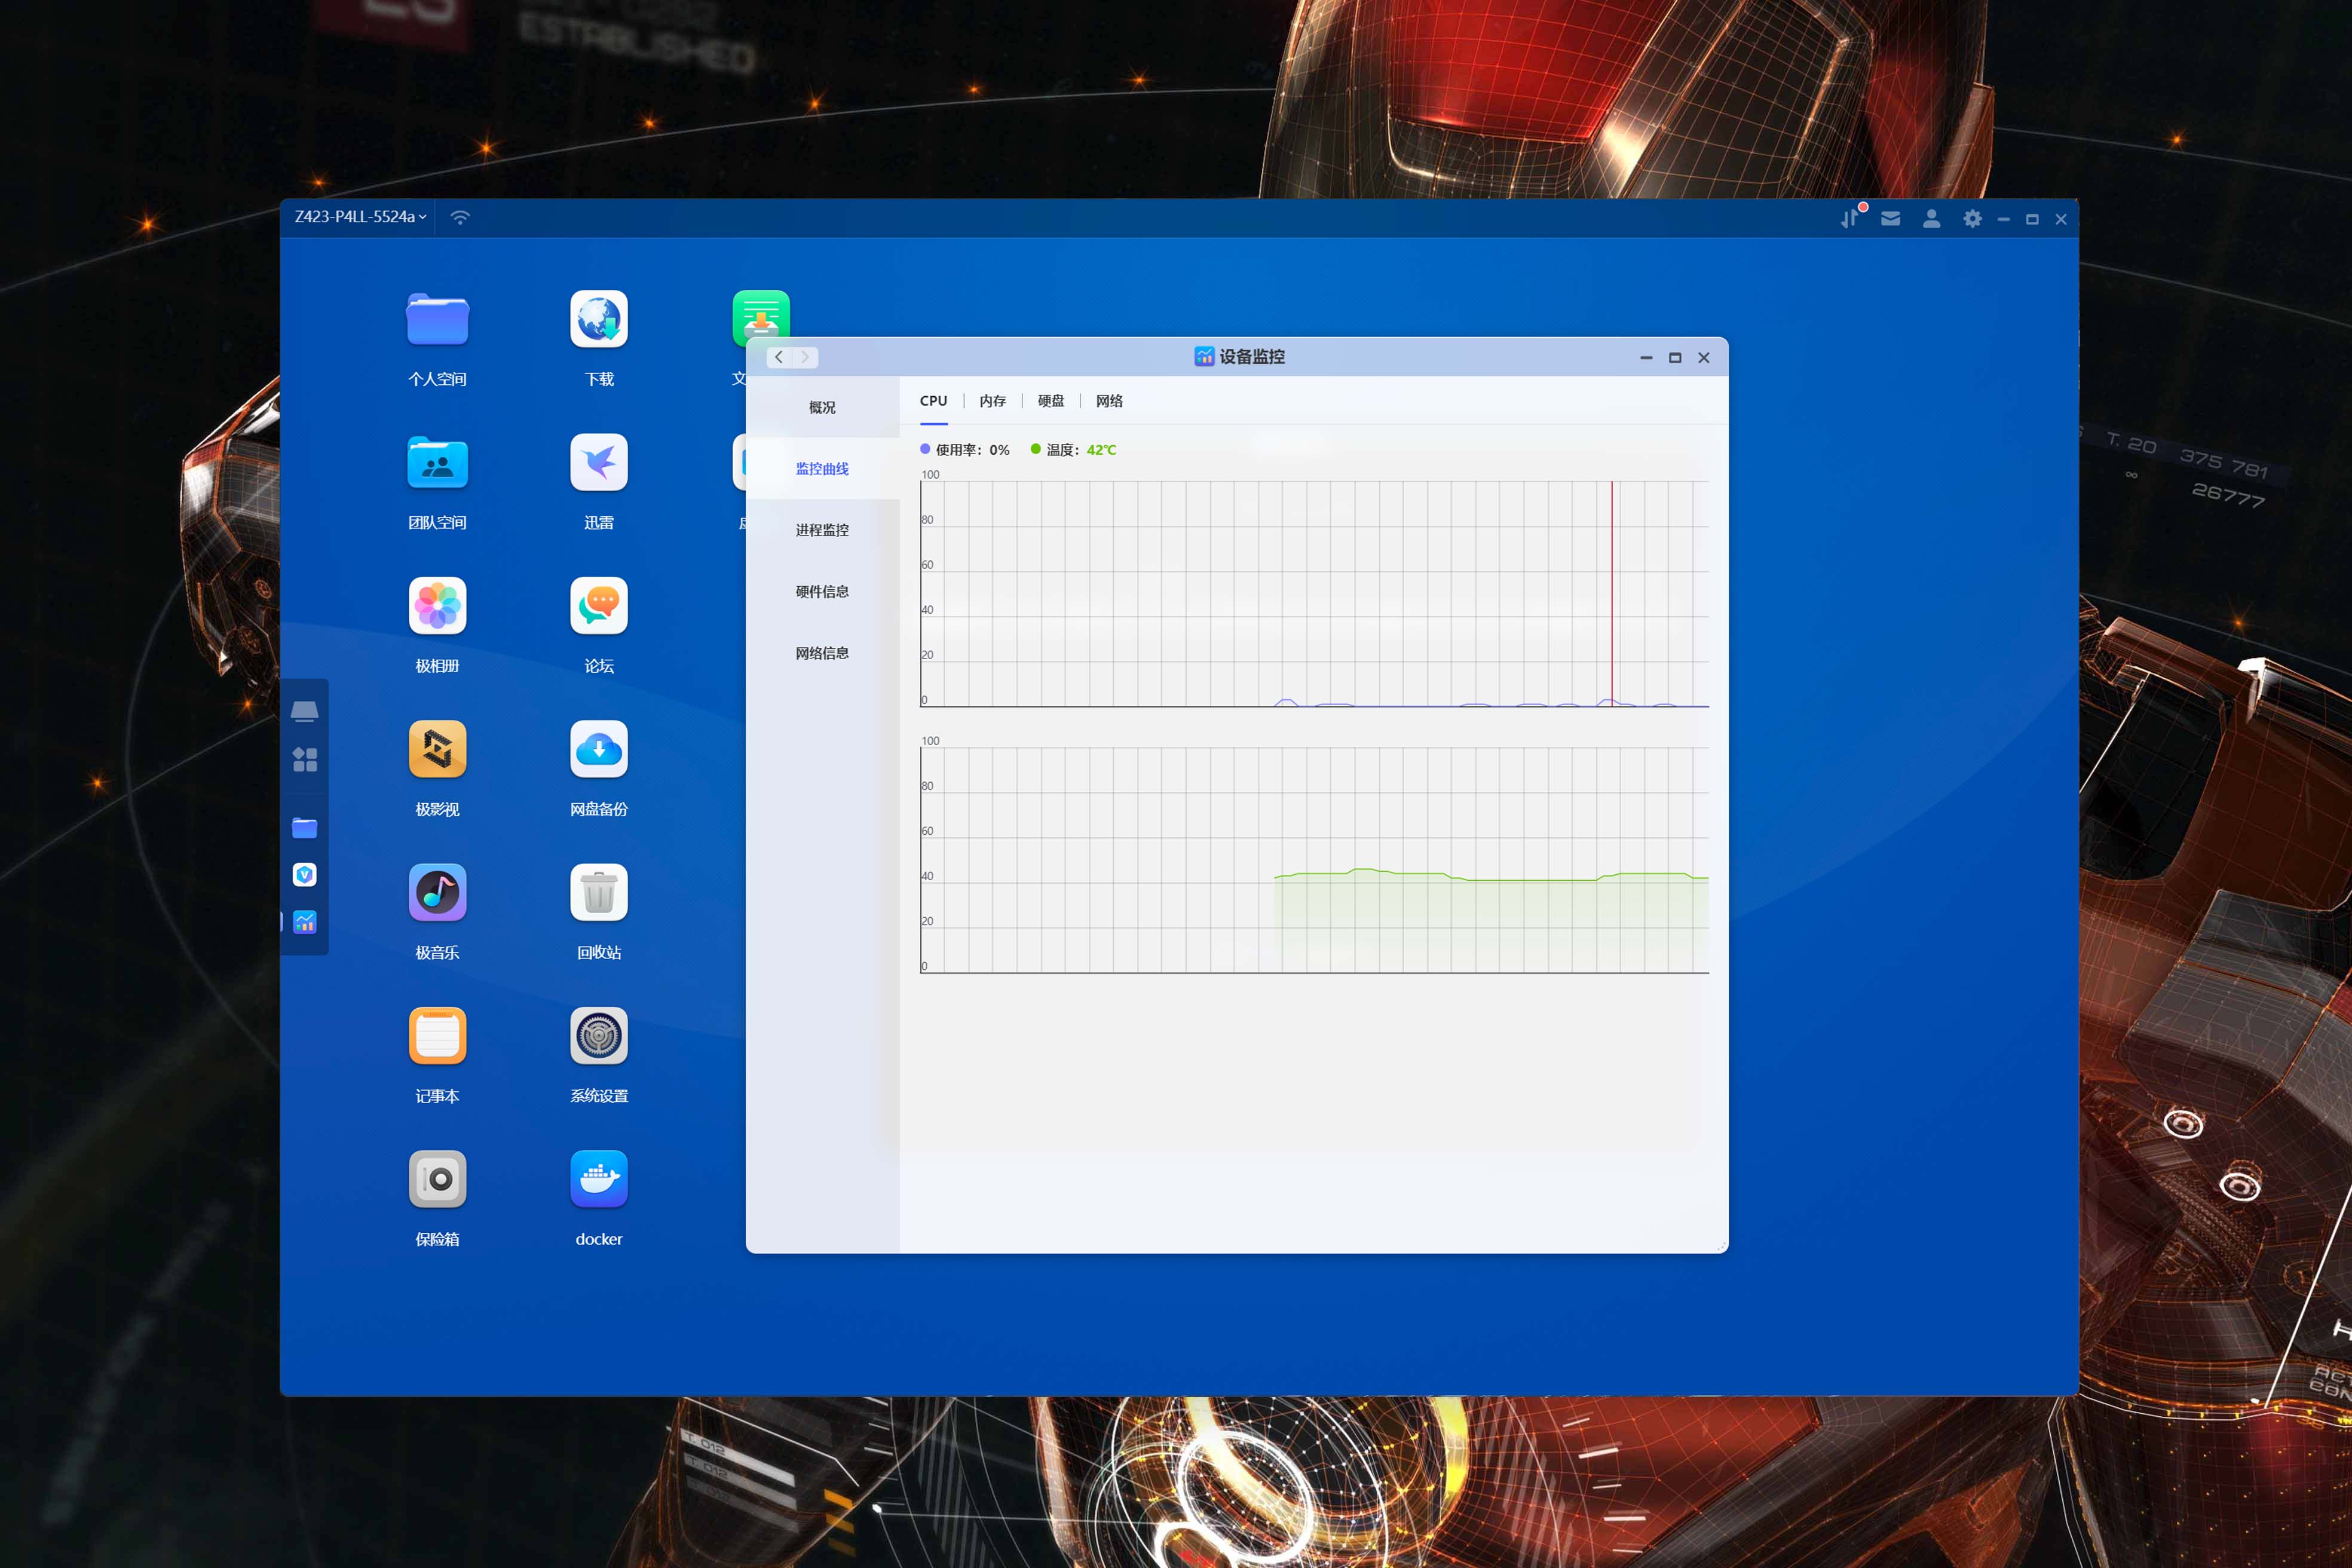Switch to the 内存 tab
Viewport: 2352px width, 1568px height.
992,401
